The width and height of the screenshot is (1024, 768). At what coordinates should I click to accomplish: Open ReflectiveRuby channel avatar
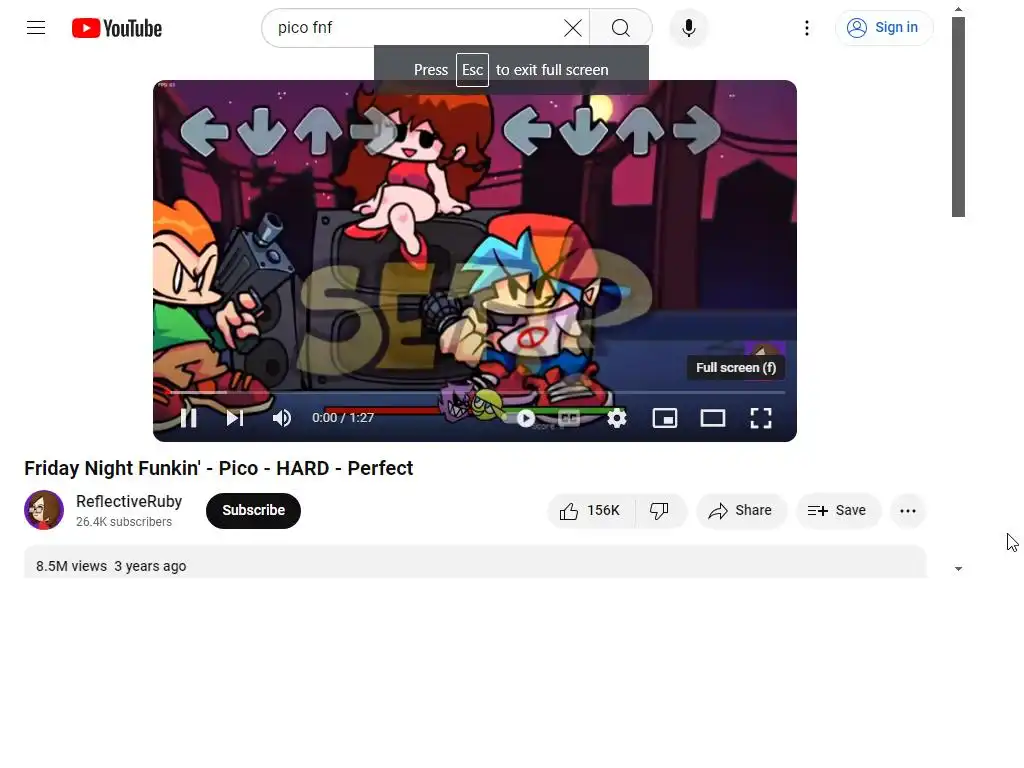[x=44, y=510]
